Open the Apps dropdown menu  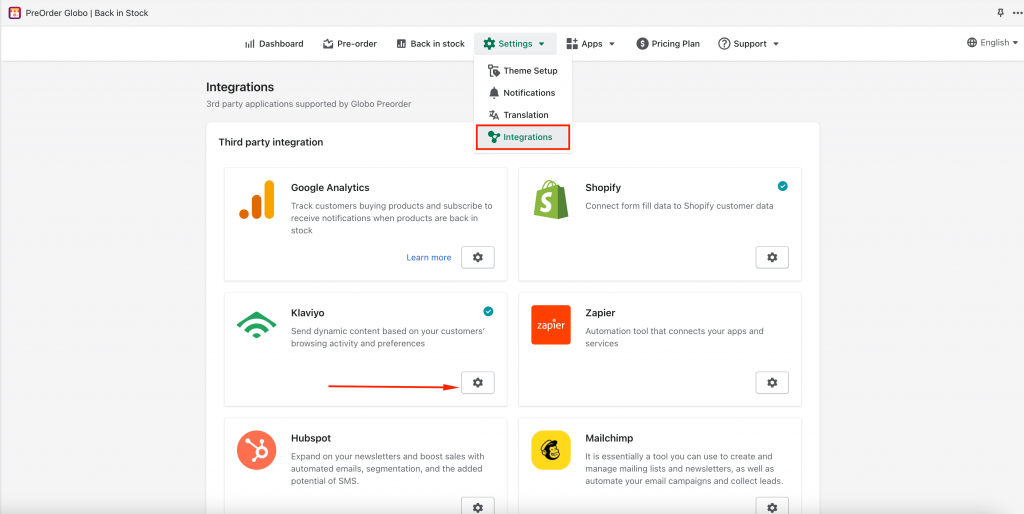pyautogui.click(x=591, y=44)
